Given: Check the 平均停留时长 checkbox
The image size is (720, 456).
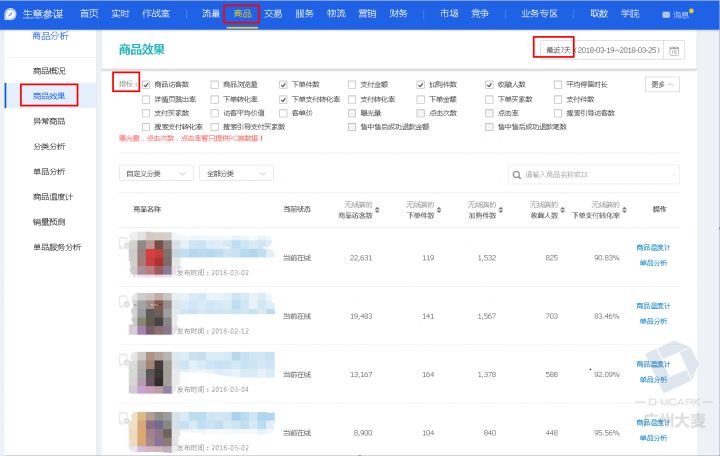Looking at the screenshot, I should coord(557,85).
